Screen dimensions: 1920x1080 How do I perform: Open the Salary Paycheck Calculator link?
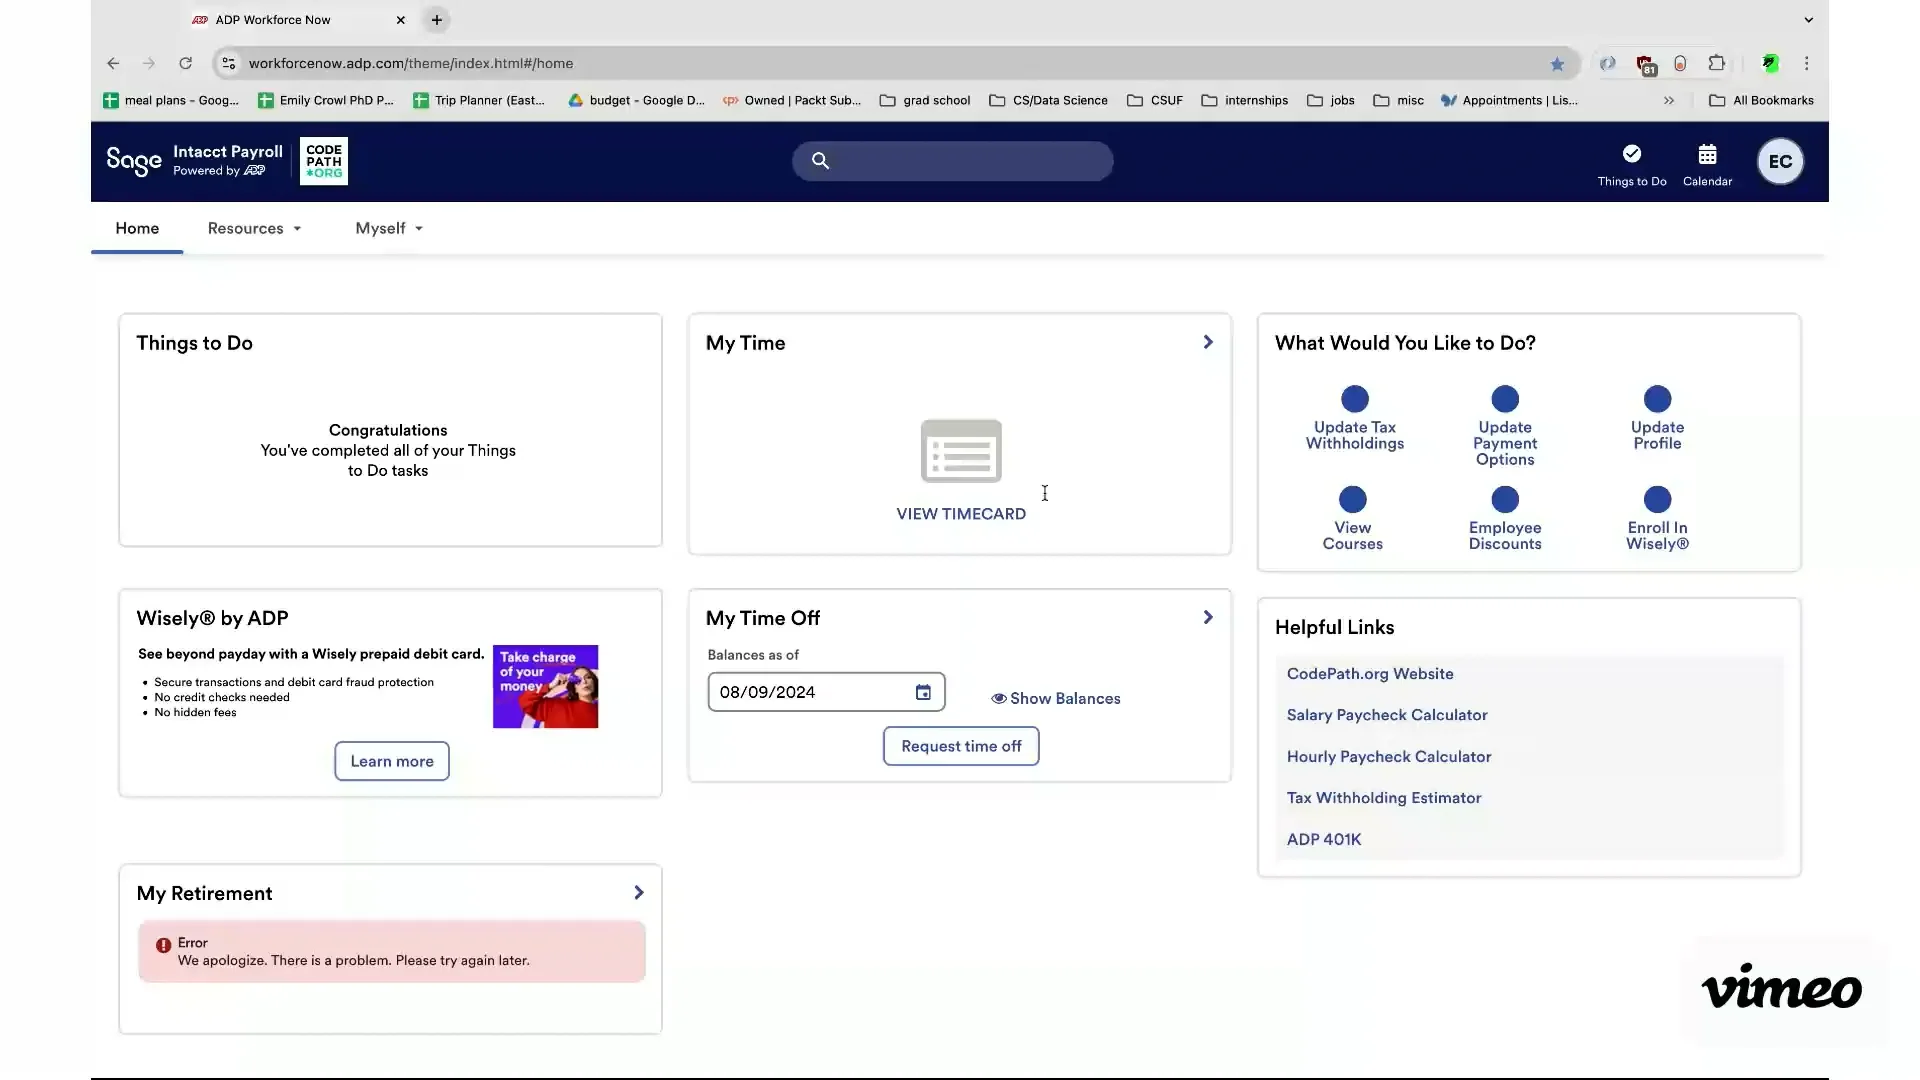(1387, 715)
